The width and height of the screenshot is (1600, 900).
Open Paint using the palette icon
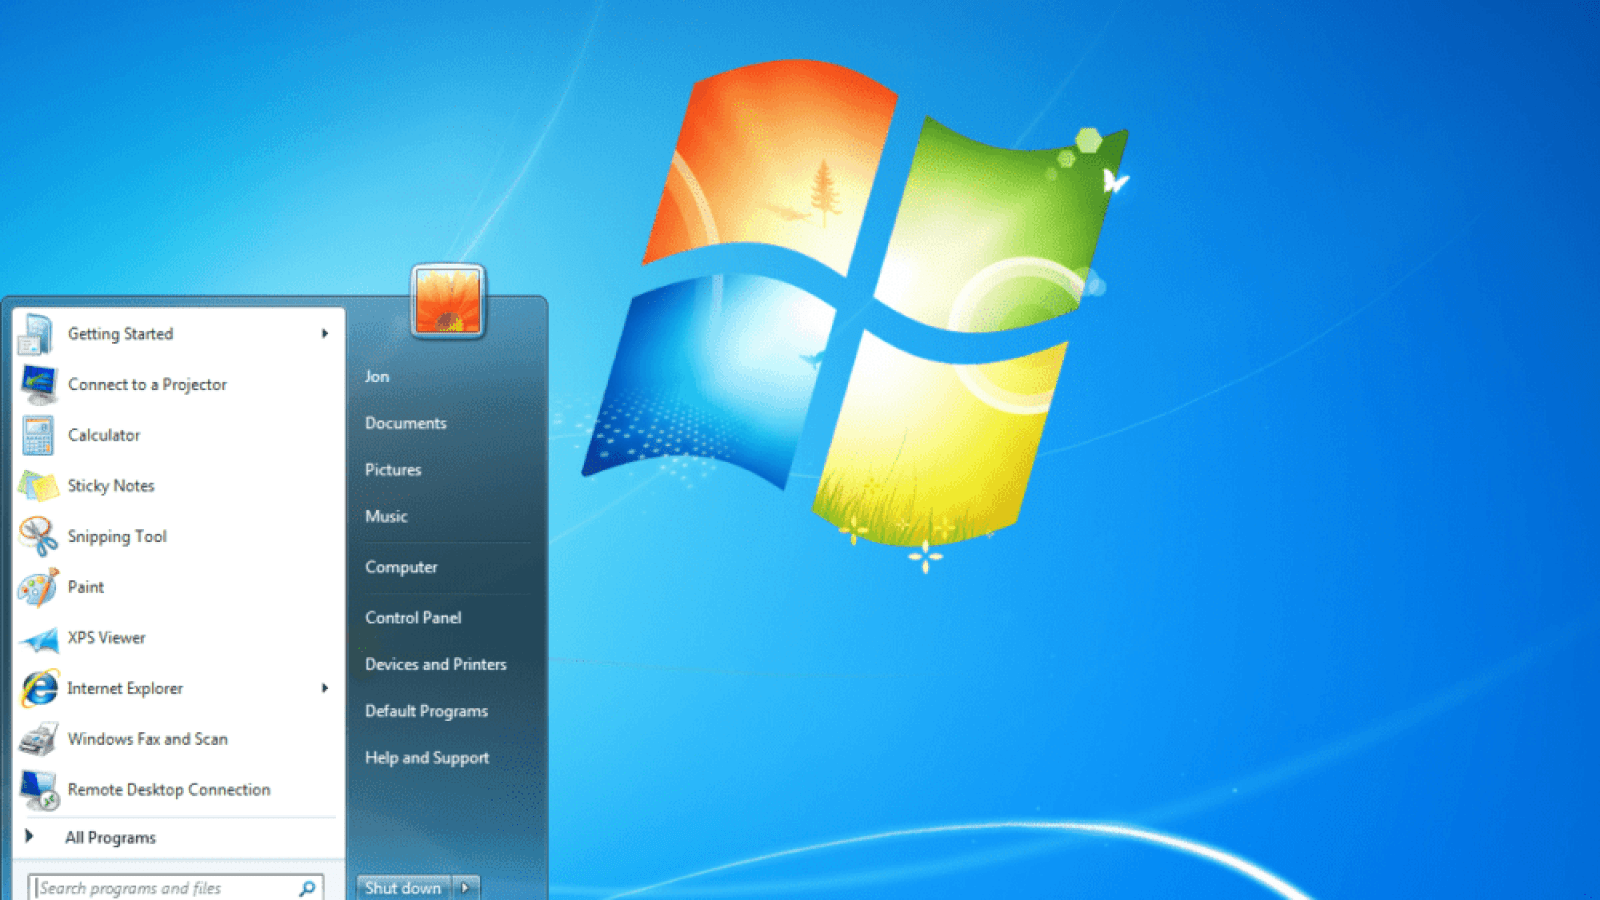(x=38, y=587)
